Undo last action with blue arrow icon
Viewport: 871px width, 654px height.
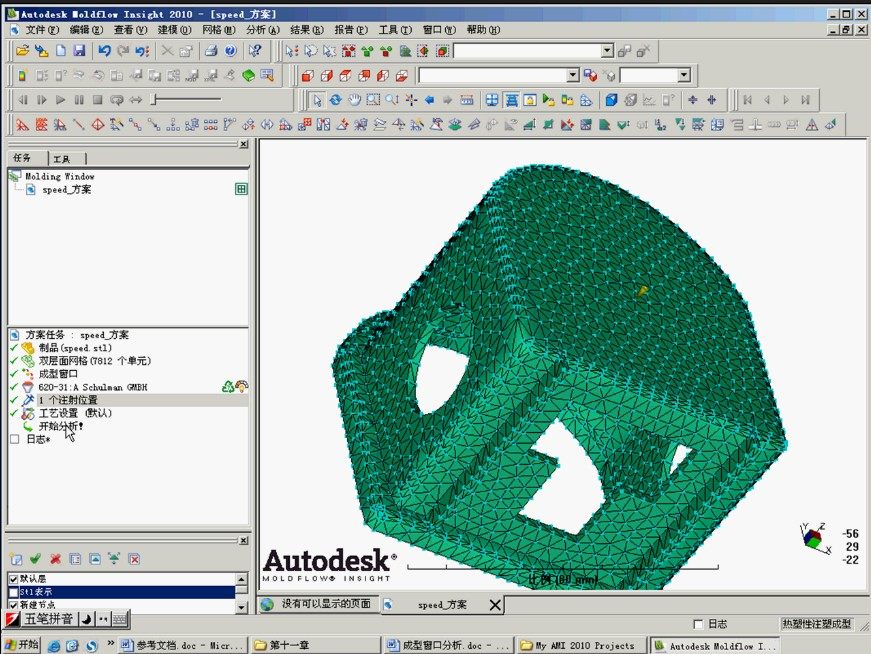(x=104, y=51)
